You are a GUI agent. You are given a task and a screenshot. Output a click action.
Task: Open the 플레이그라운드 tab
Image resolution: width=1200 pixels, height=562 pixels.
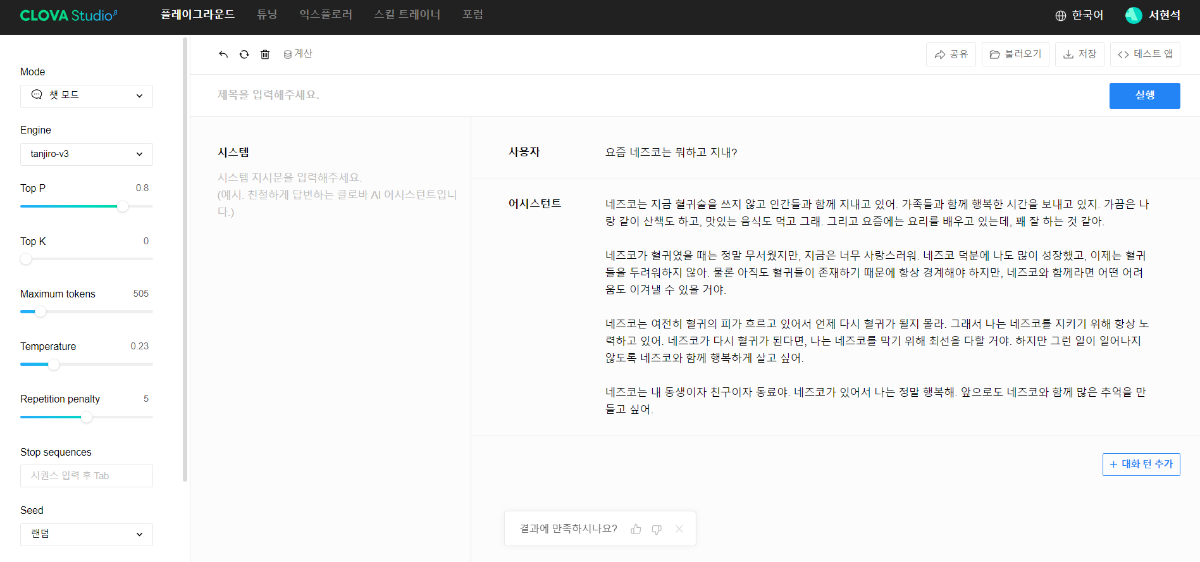(x=198, y=15)
